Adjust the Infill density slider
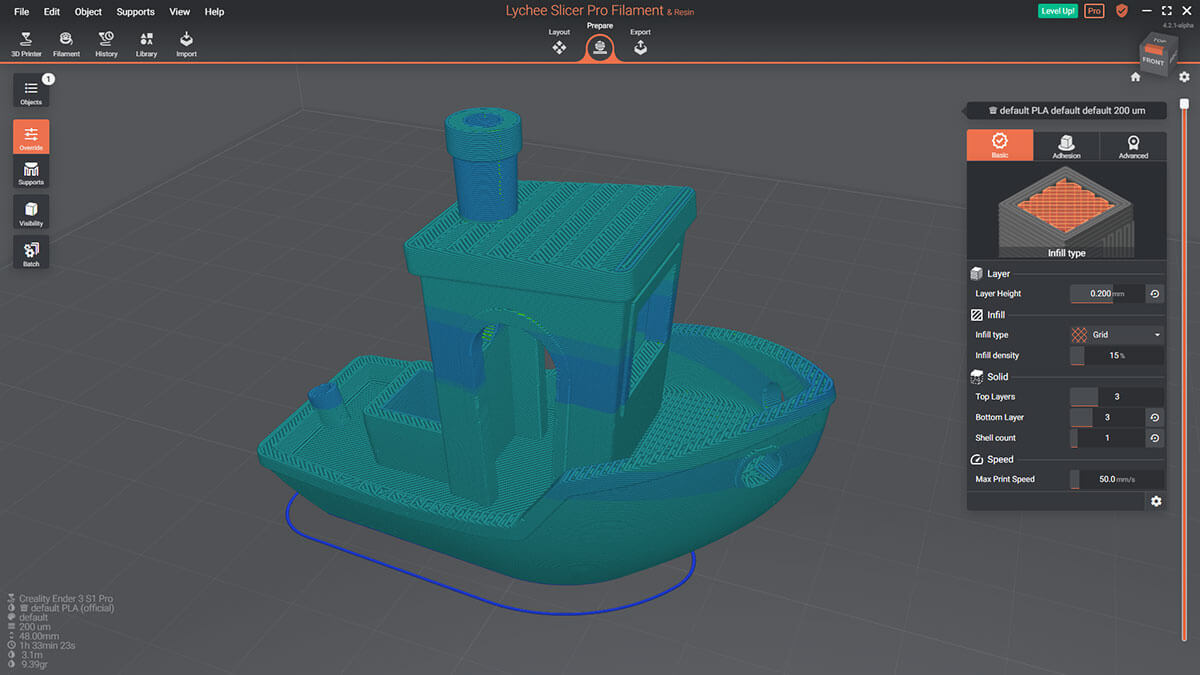 click(1116, 356)
